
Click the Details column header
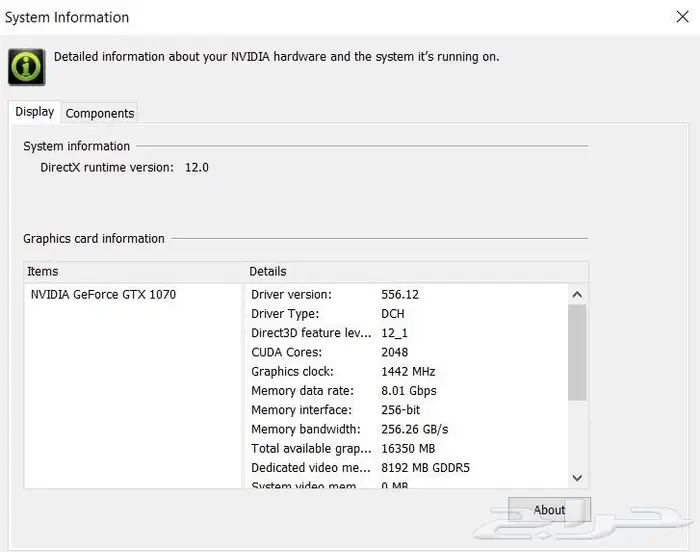coord(268,271)
